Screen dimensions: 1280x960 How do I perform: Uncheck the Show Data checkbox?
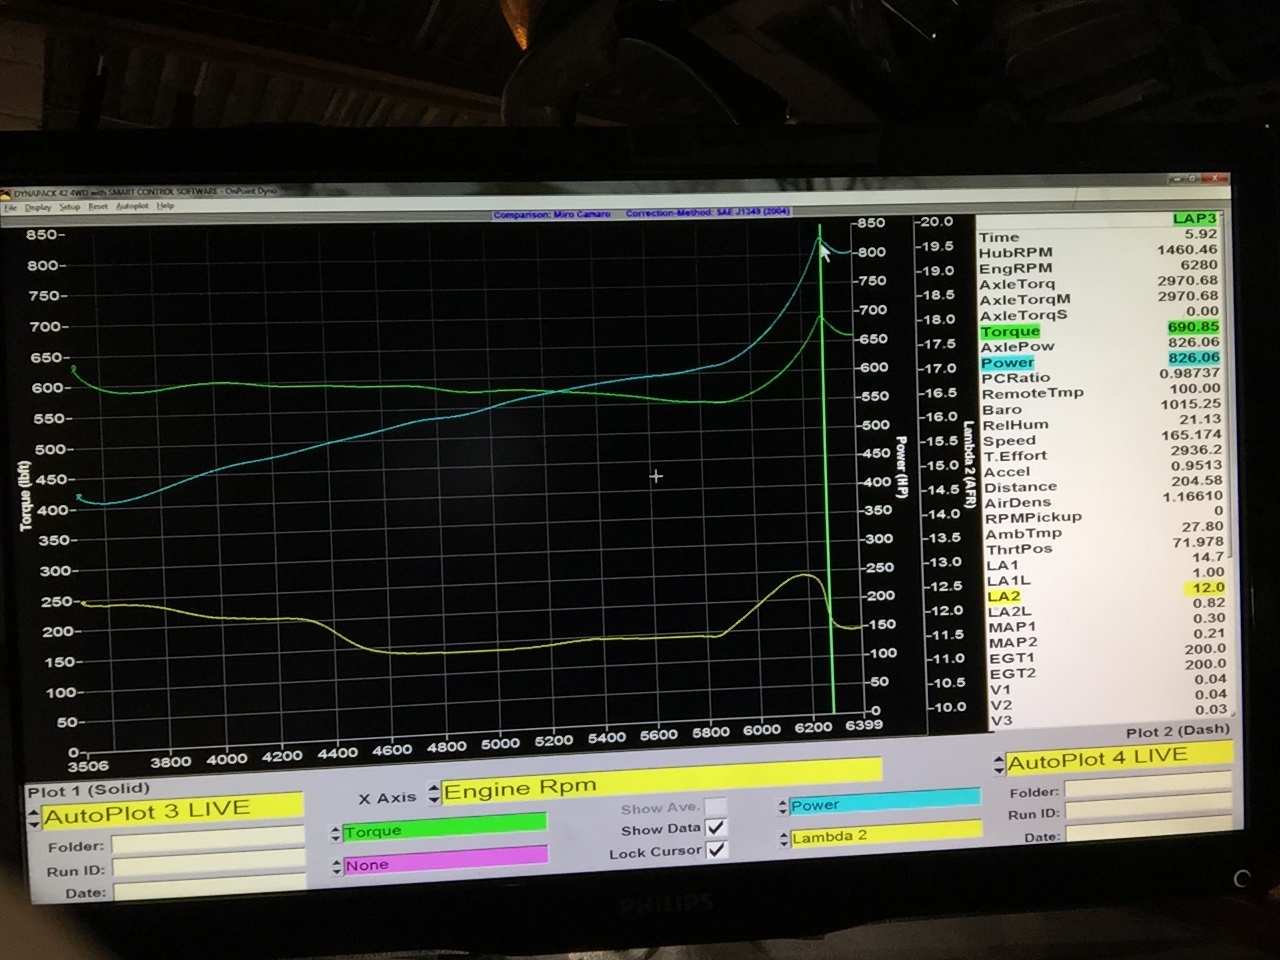click(x=716, y=828)
